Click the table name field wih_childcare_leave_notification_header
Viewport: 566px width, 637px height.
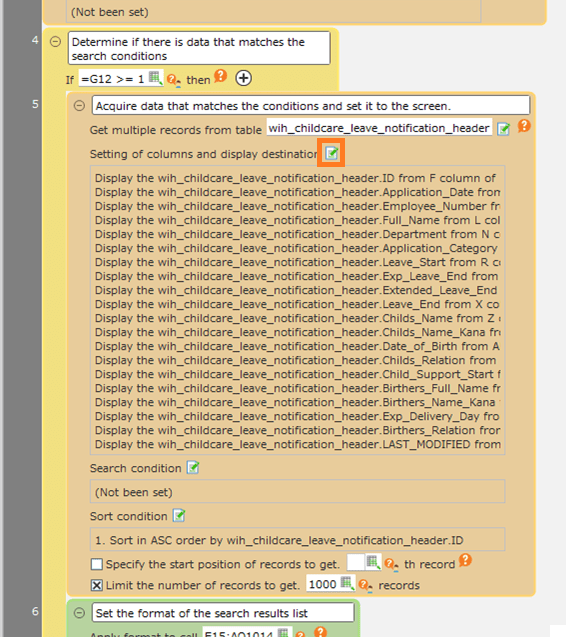point(380,128)
